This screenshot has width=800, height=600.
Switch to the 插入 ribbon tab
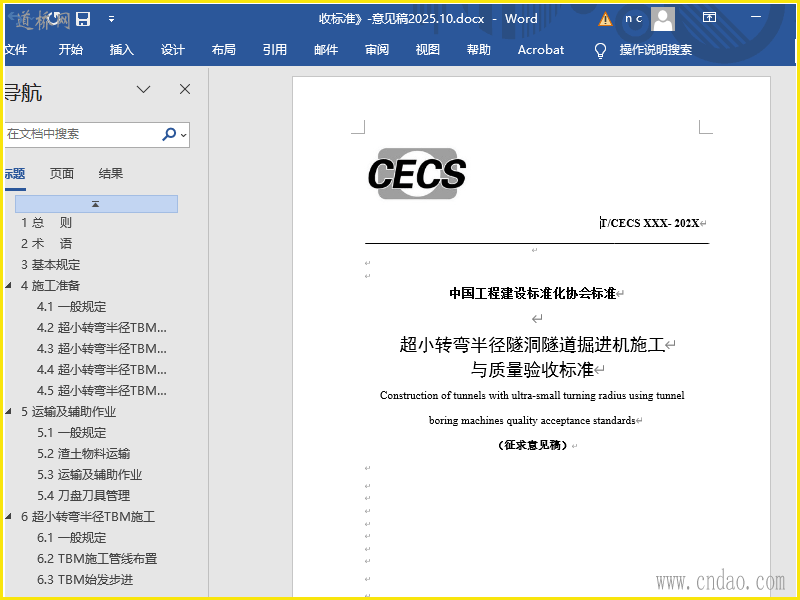121,49
